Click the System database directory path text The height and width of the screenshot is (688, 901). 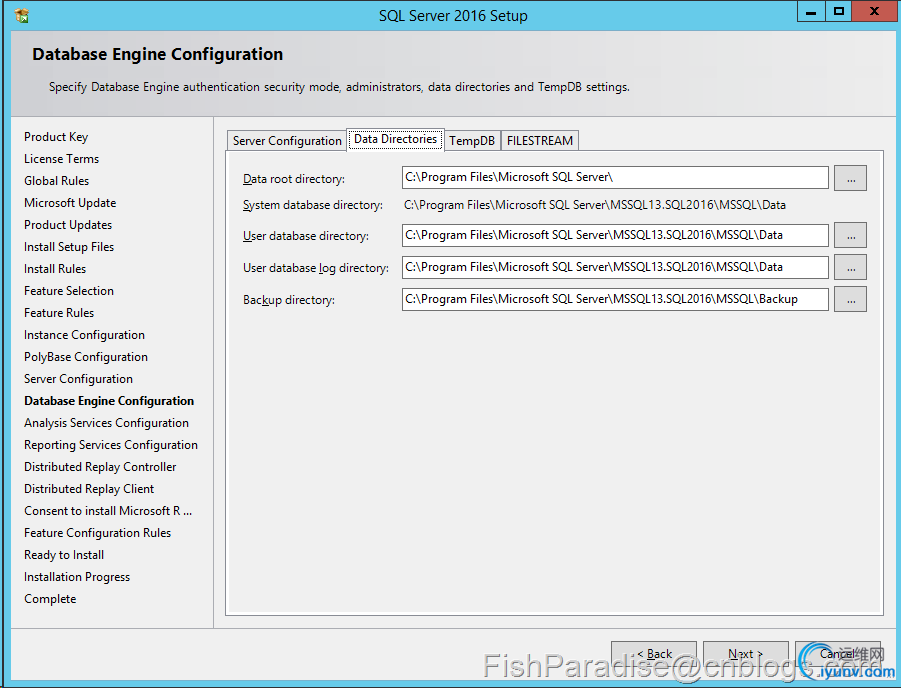595,205
